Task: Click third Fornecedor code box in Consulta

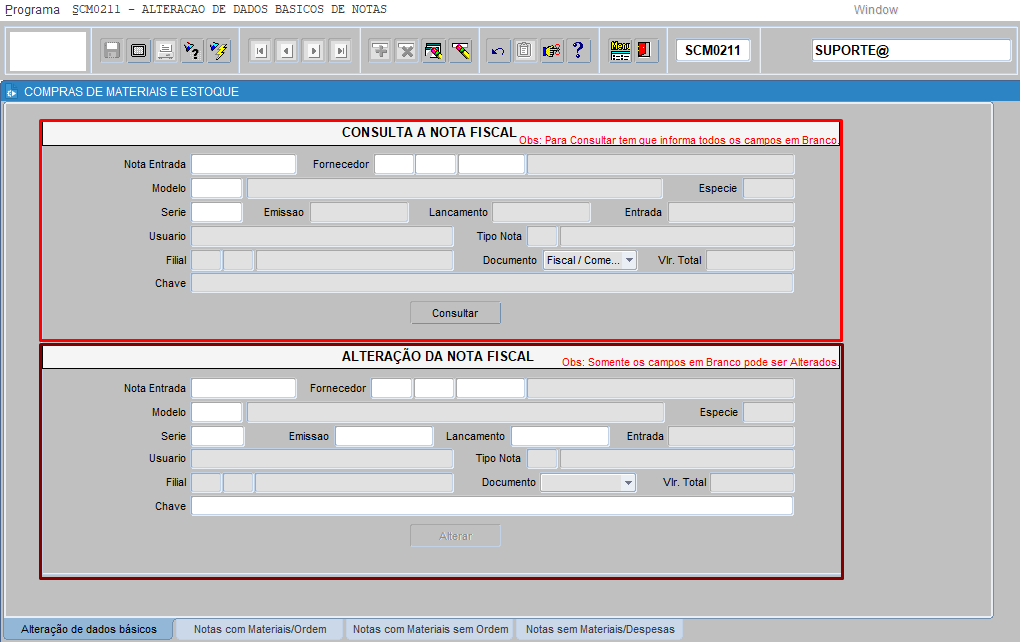Action: [x=491, y=164]
